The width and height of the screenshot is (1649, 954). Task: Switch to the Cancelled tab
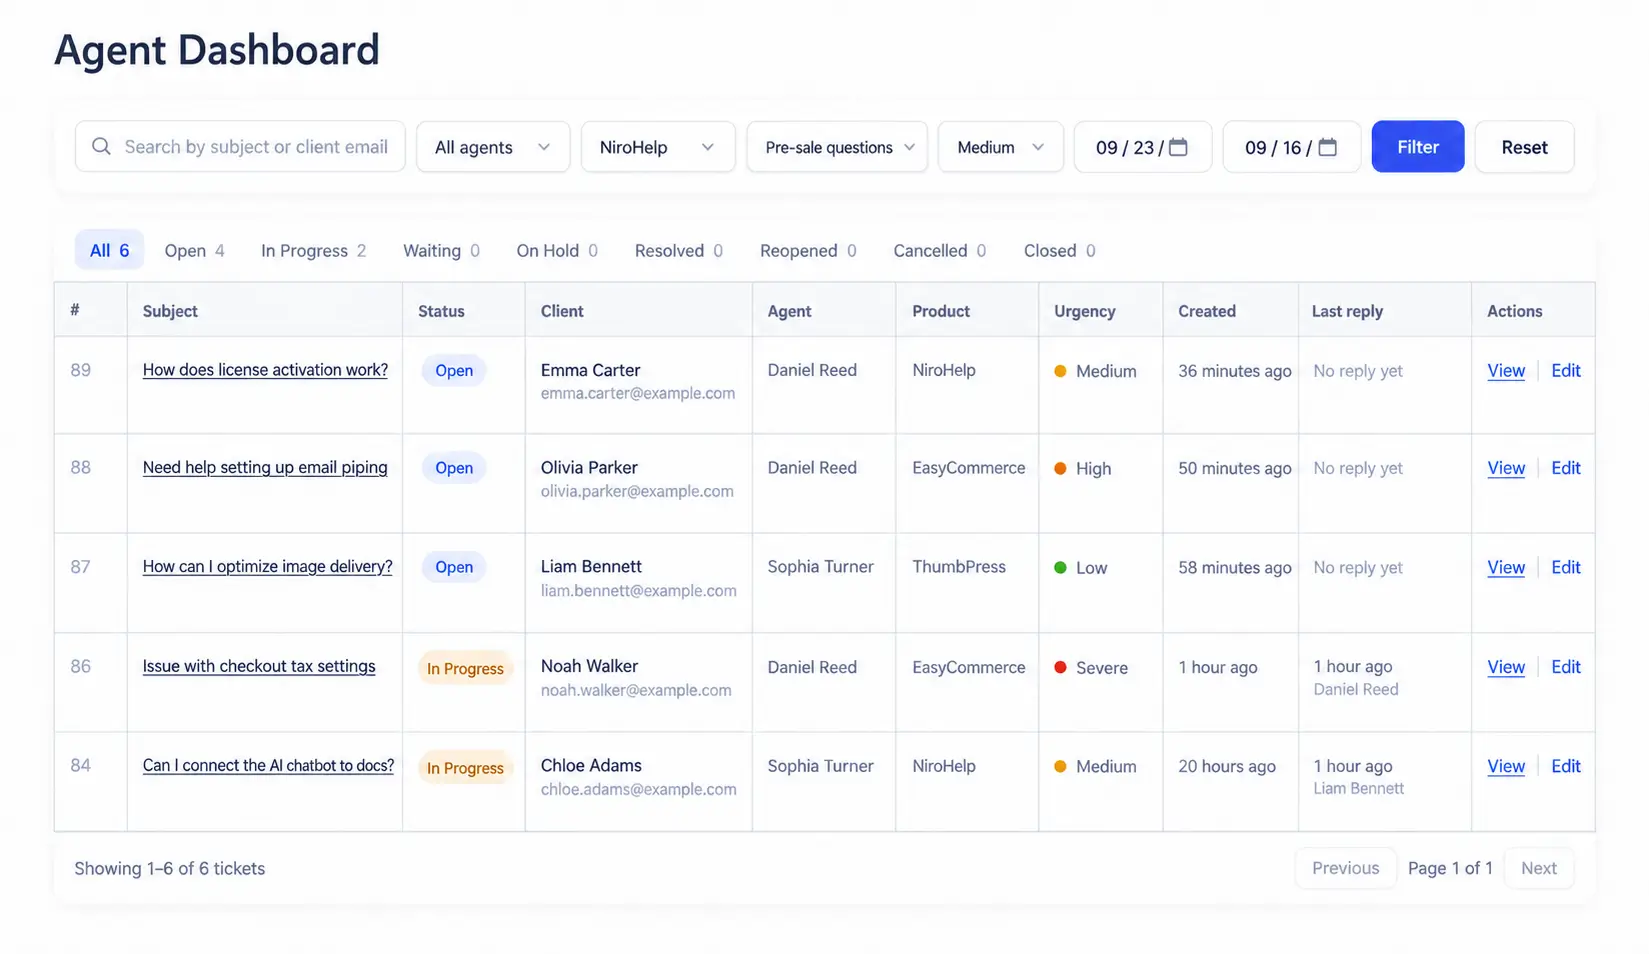pos(939,251)
